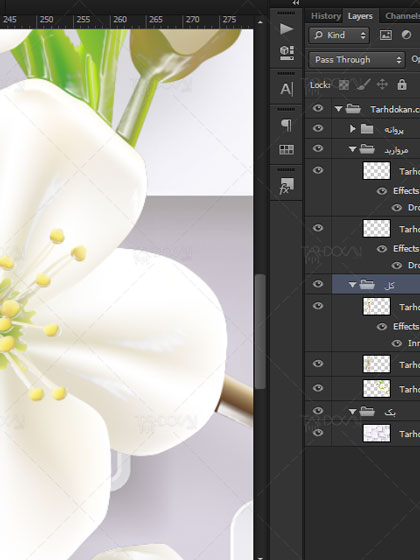Open the Swatches grid panel icon
420x560 pixels.
coord(286,150)
